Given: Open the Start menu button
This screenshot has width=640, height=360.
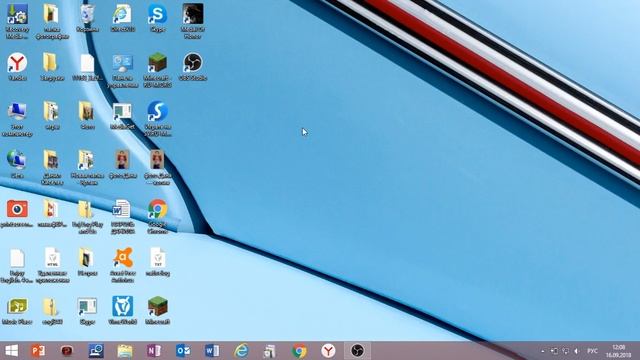Looking at the screenshot, I should [x=11, y=351].
